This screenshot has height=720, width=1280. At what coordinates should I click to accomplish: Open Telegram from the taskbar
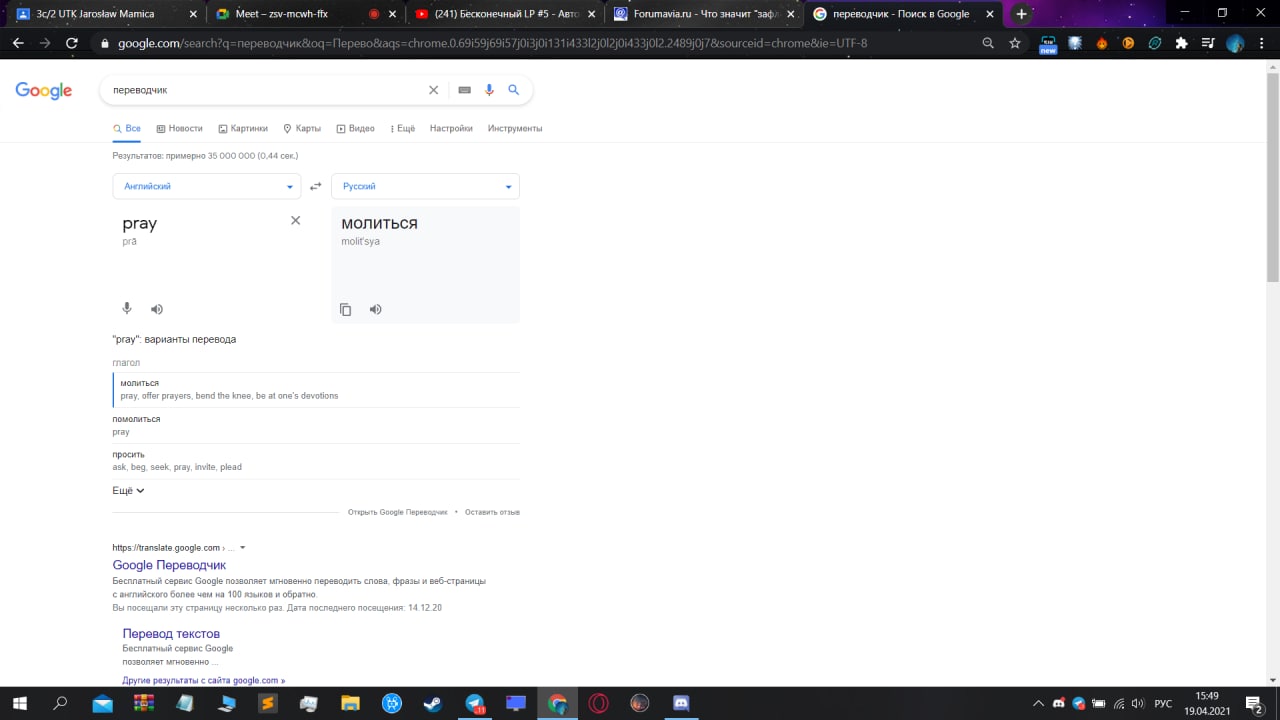click(x=474, y=703)
